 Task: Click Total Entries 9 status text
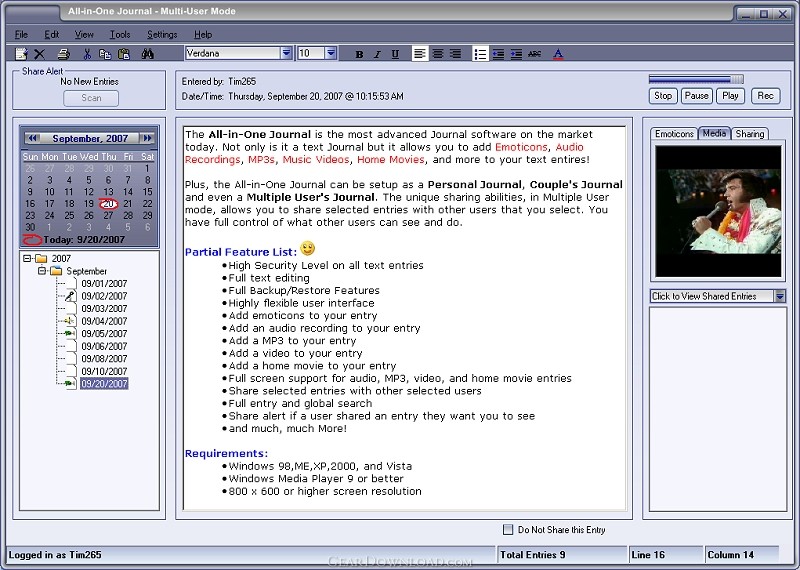[533, 555]
